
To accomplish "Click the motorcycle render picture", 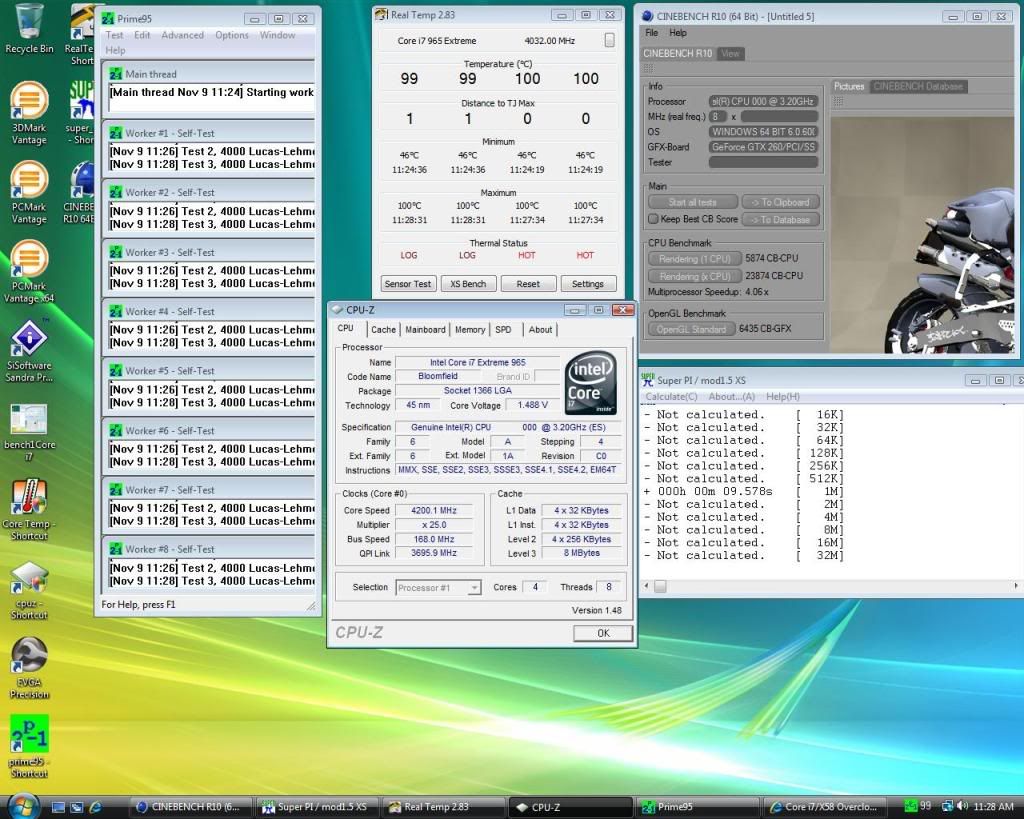I will pos(923,234).
